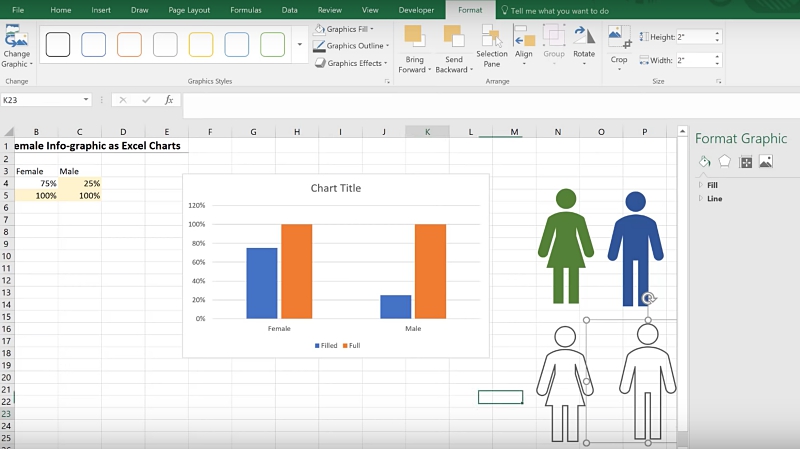Switch to the Home tab
800x449 pixels.
(61, 10)
